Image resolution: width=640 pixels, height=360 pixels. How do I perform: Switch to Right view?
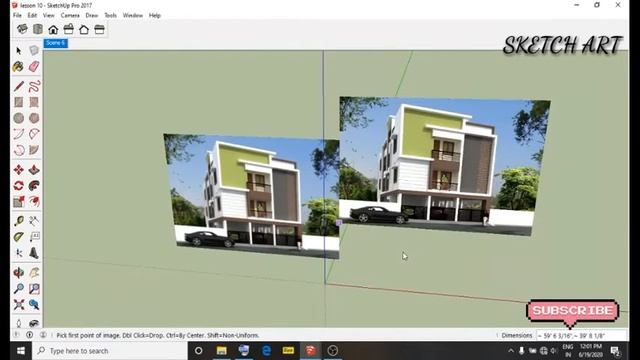pyautogui.click(x=69, y=29)
